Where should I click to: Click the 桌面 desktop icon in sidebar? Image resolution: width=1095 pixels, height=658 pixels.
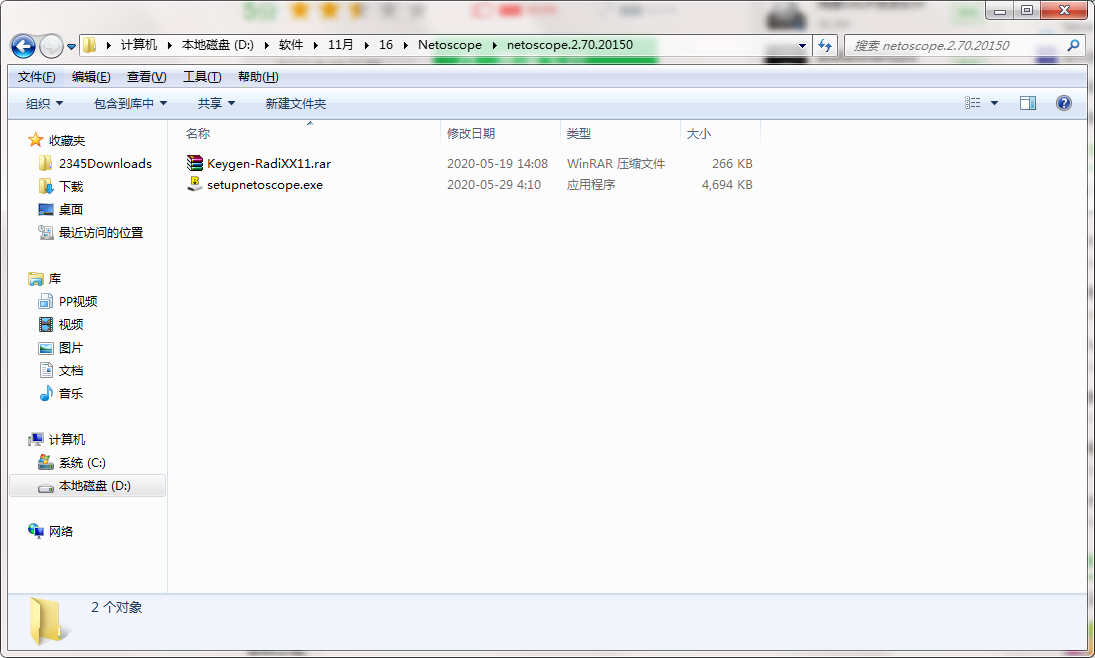(46, 210)
